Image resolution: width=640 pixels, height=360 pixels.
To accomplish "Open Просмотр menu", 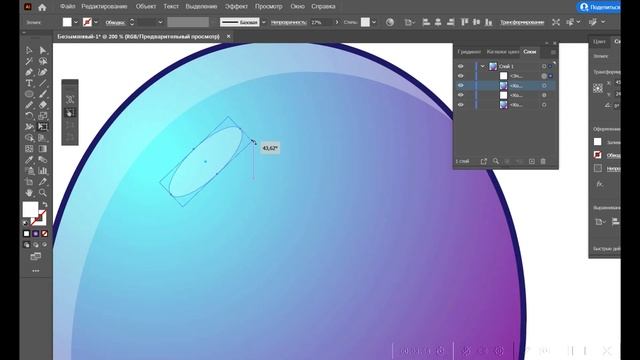I will click(x=269, y=7).
